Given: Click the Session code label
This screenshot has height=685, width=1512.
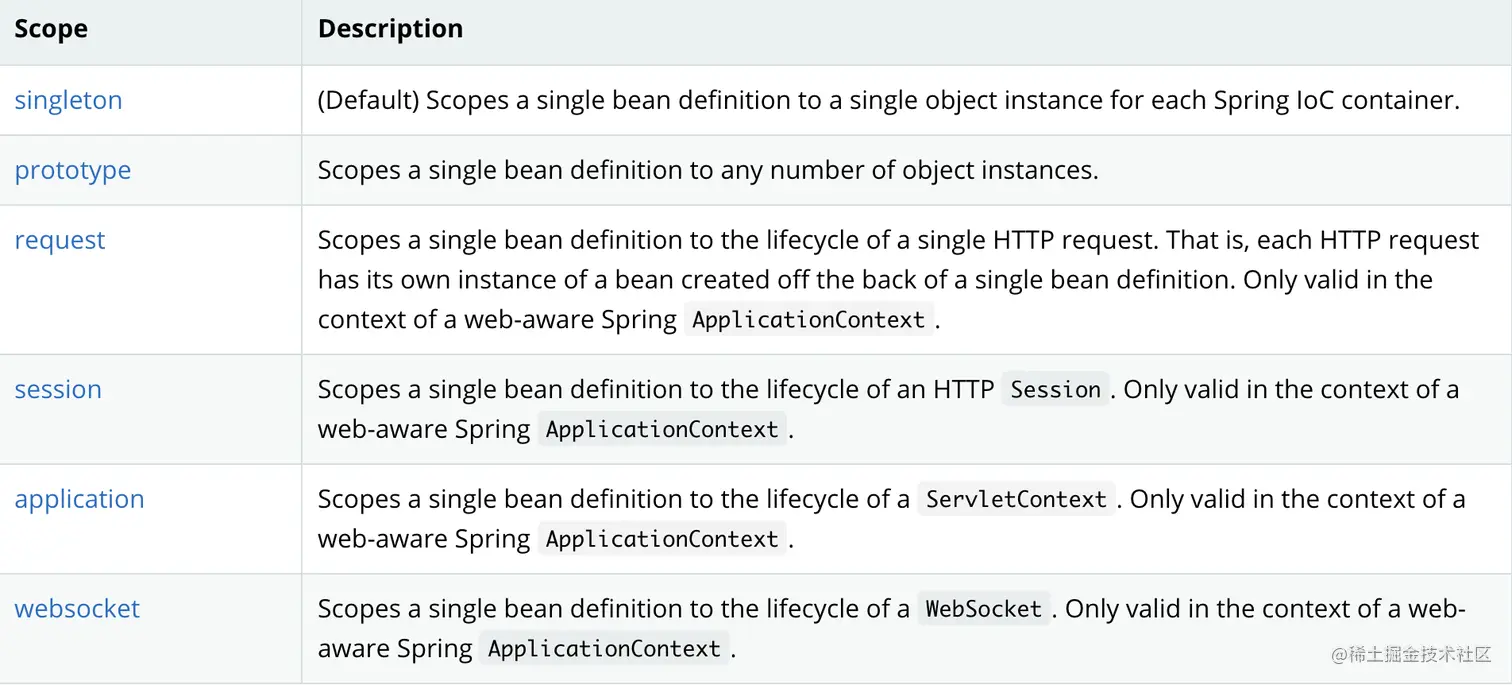Looking at the screenshot, I should (1055, 390).
